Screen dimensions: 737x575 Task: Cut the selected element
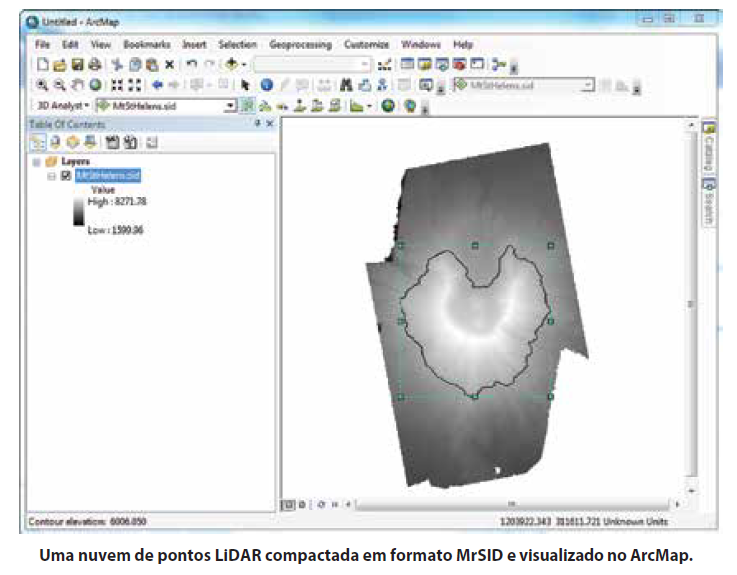(117, 64)
